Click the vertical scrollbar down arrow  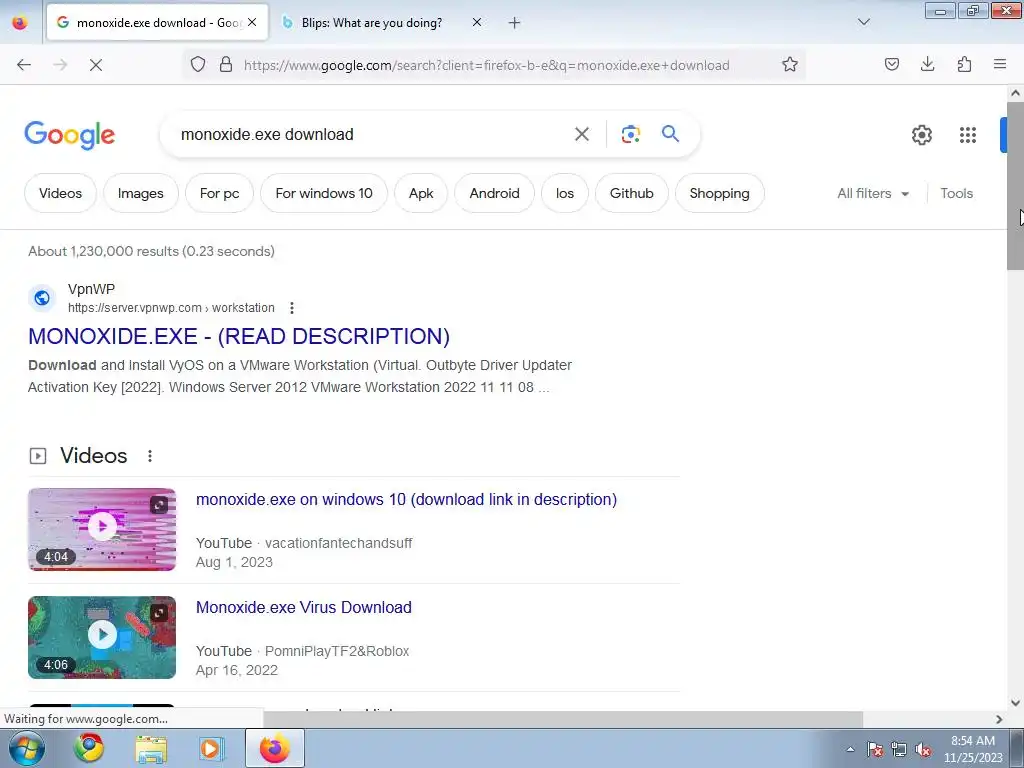(1015, 703)
